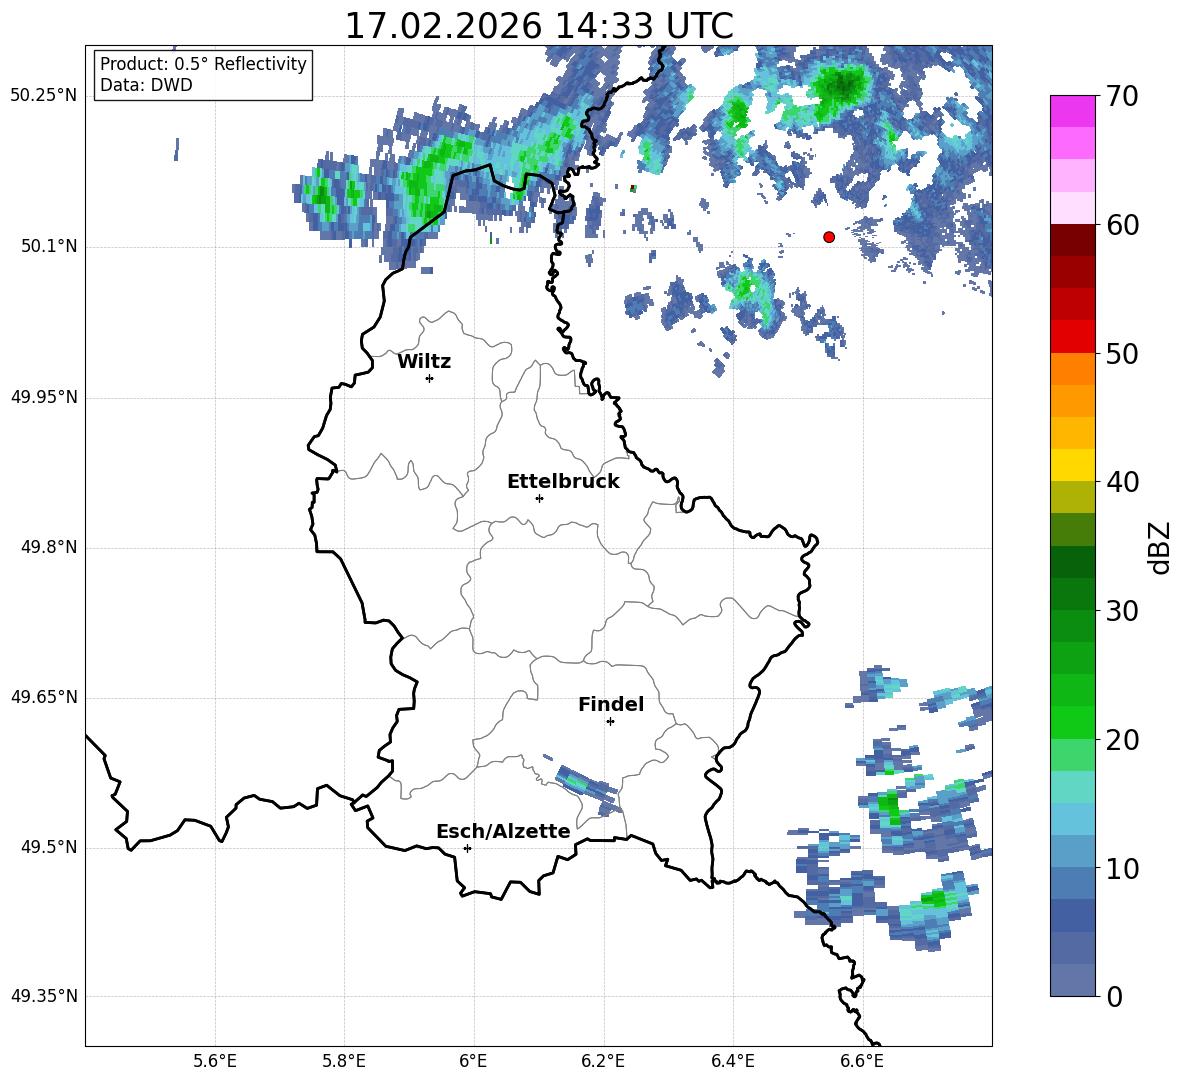
Task: Click the dBZ colorbar axis label
Action: (x=1161, y=547)
